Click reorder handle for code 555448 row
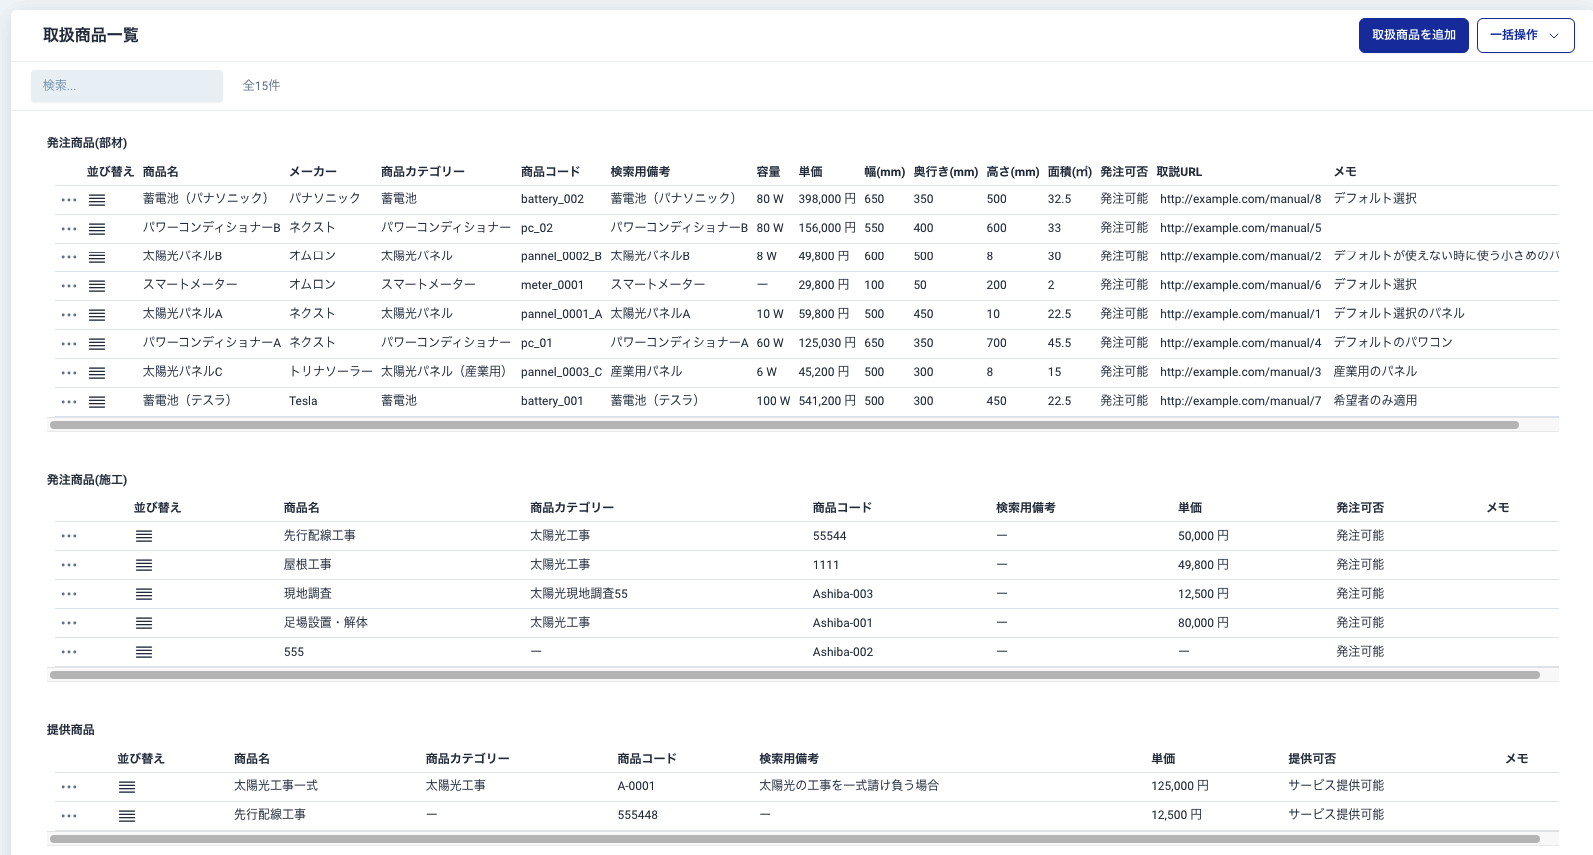1593x855 pixels. pos(127,816)
